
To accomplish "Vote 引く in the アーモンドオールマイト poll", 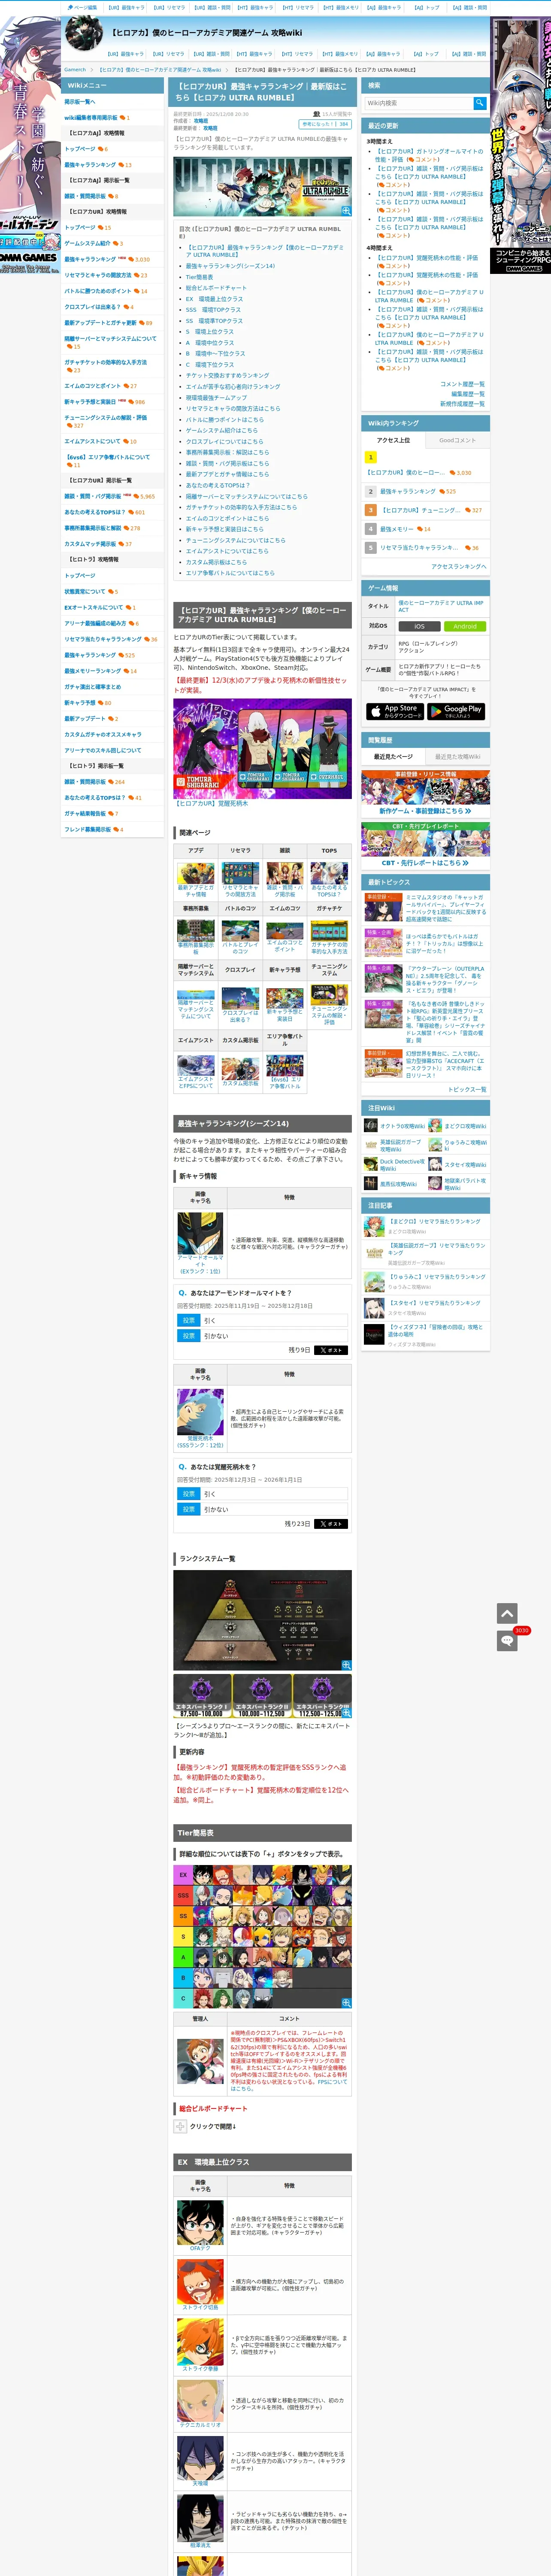I will point(188,1320).
